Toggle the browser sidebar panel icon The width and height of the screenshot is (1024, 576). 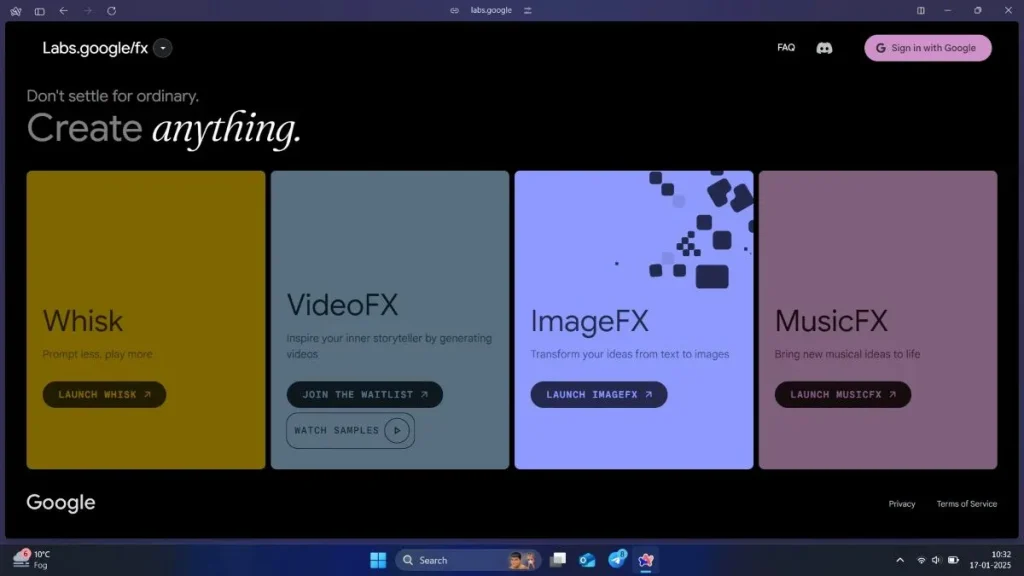(40, 11)
